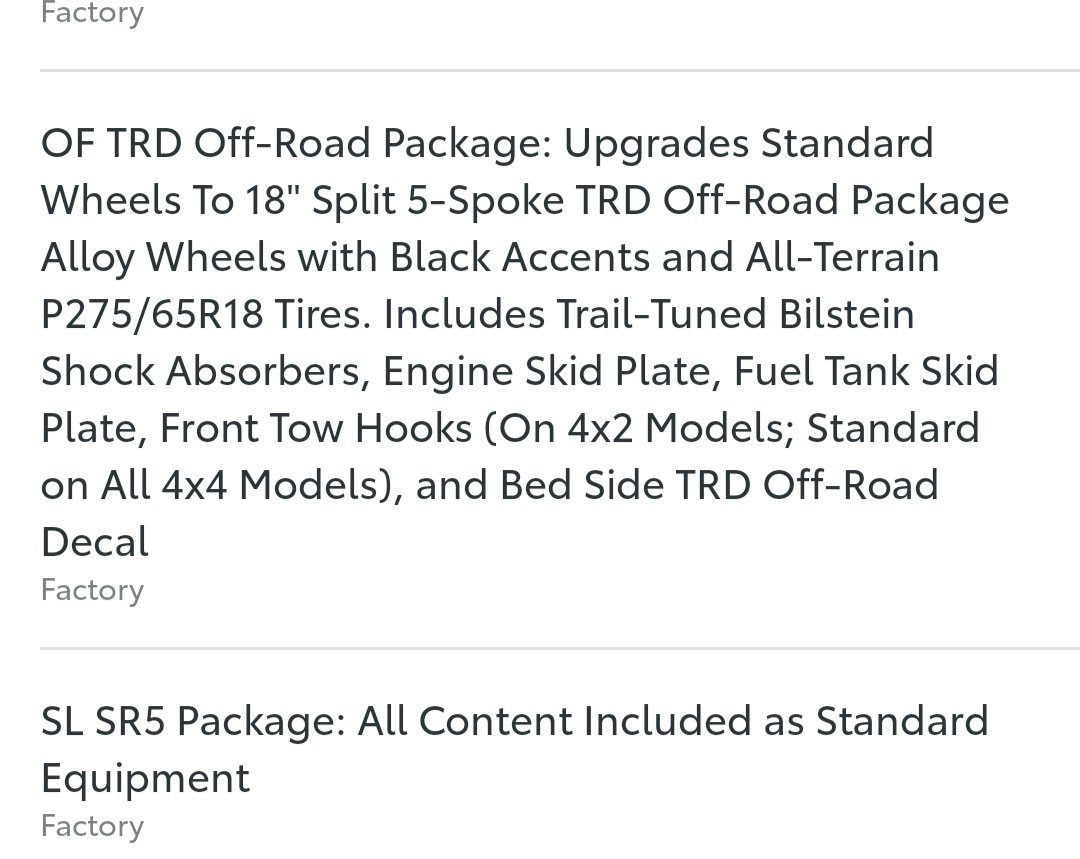This screenshot has width=1080, height=859.
Task: Select the Fuel Tank Skid text
Action: 866,372
